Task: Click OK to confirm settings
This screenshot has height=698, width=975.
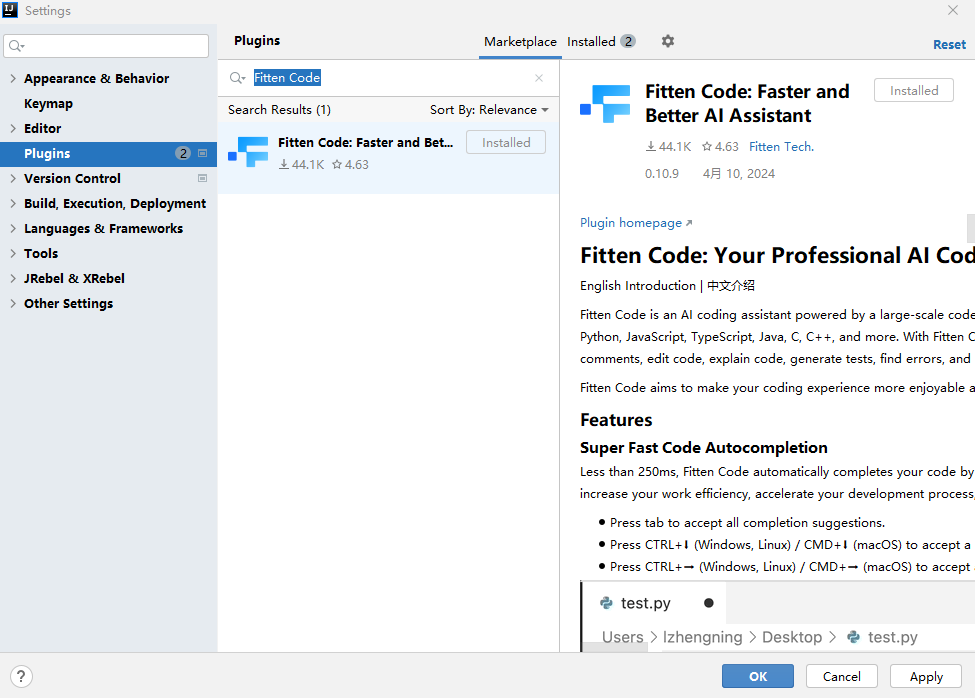Action: tap(757, 676)
